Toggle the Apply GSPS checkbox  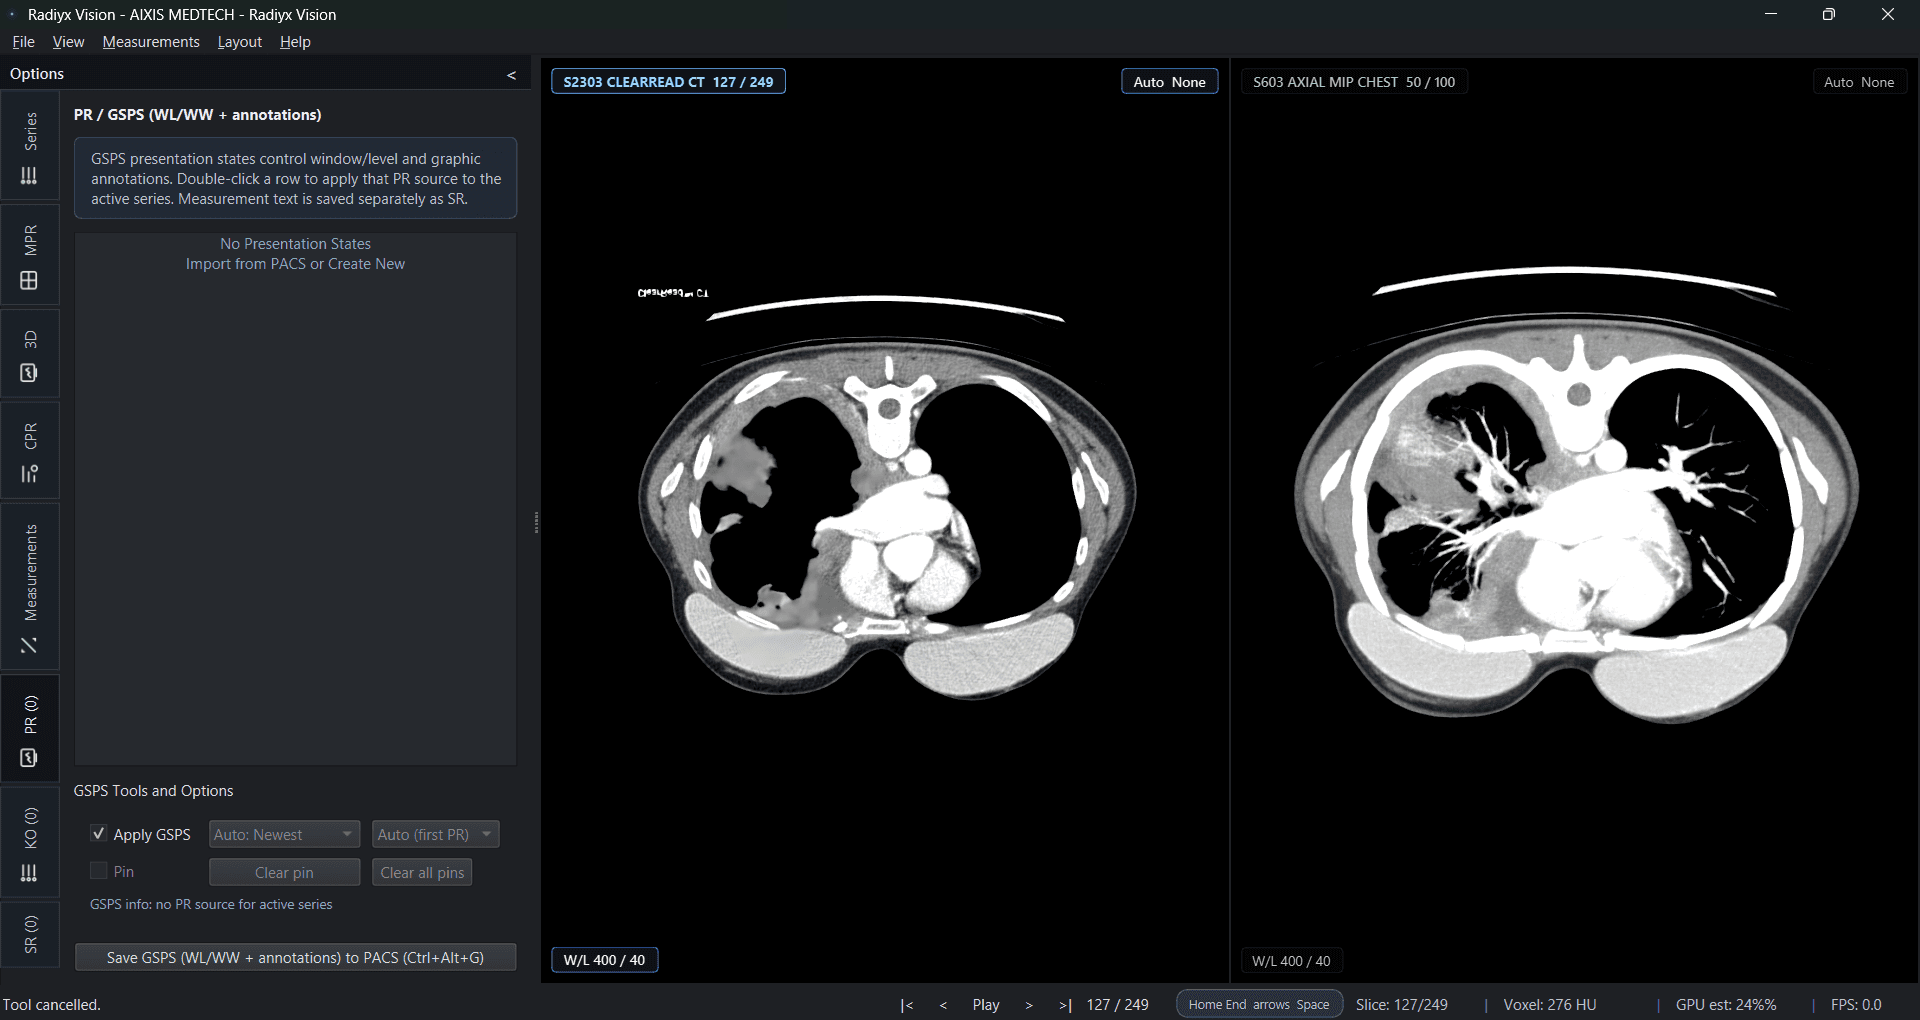99,833
